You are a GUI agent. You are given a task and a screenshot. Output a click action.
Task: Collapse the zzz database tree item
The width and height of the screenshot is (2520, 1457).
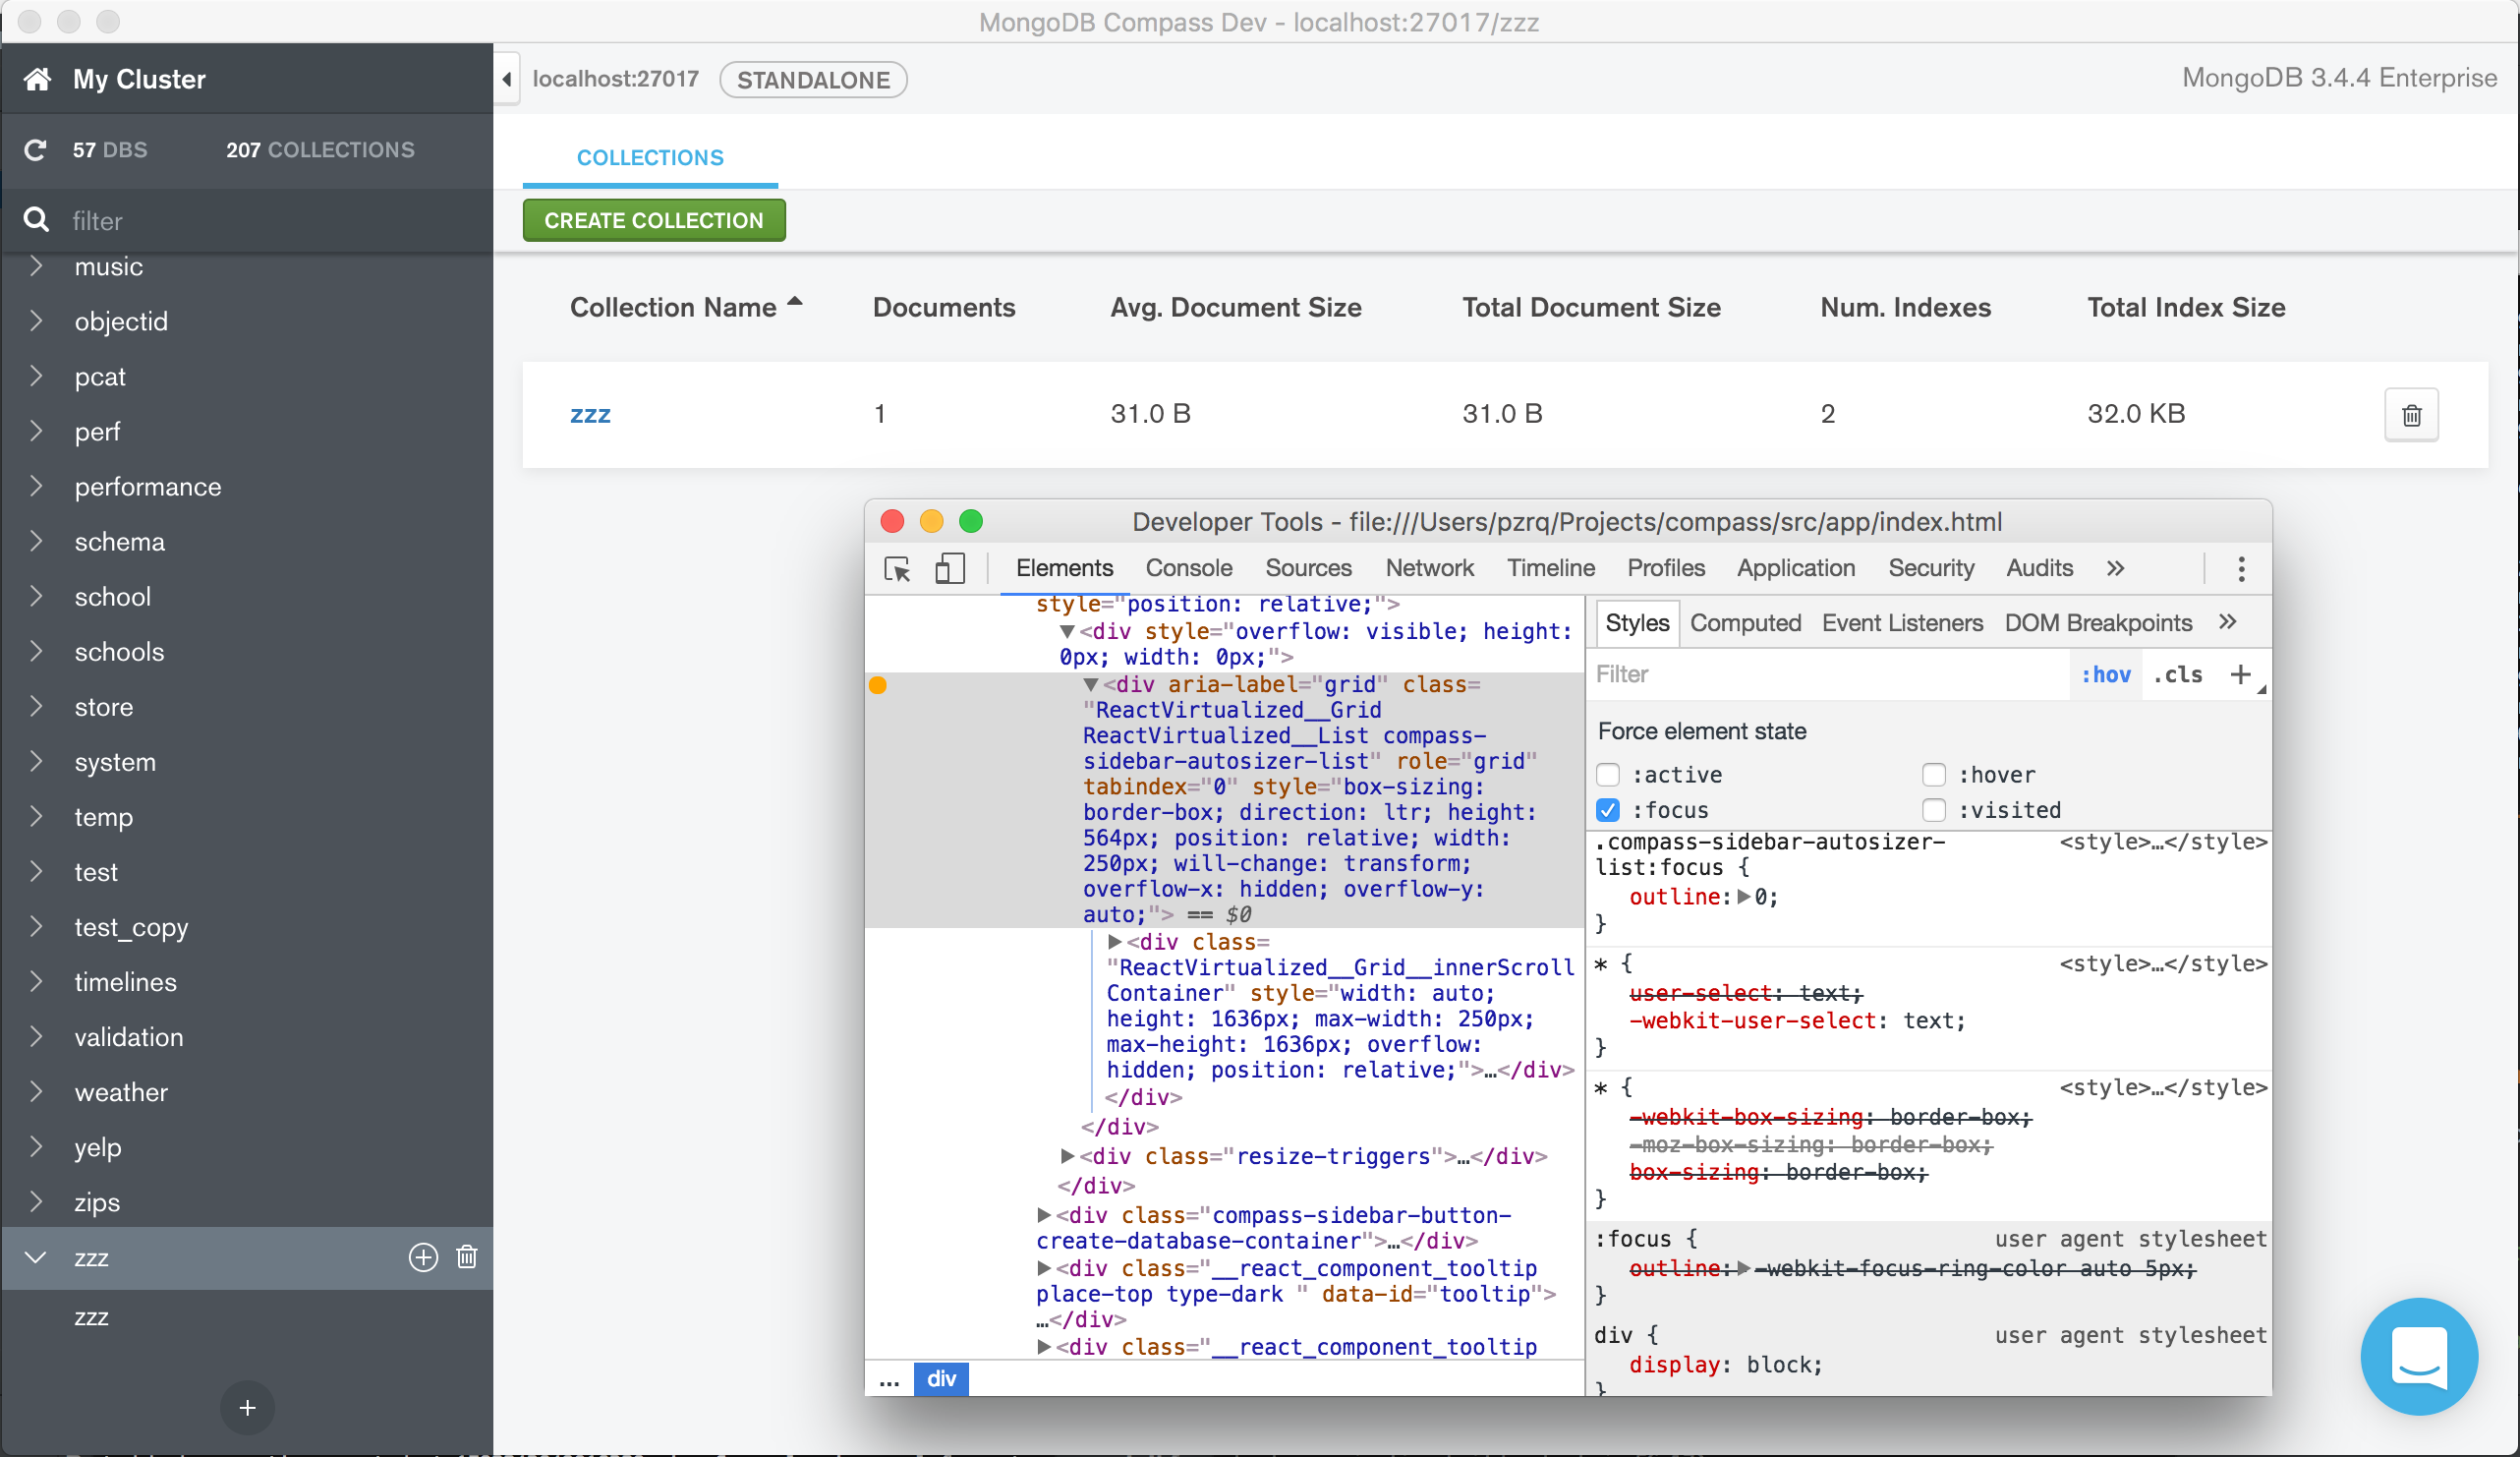[x=36, y=1257]
